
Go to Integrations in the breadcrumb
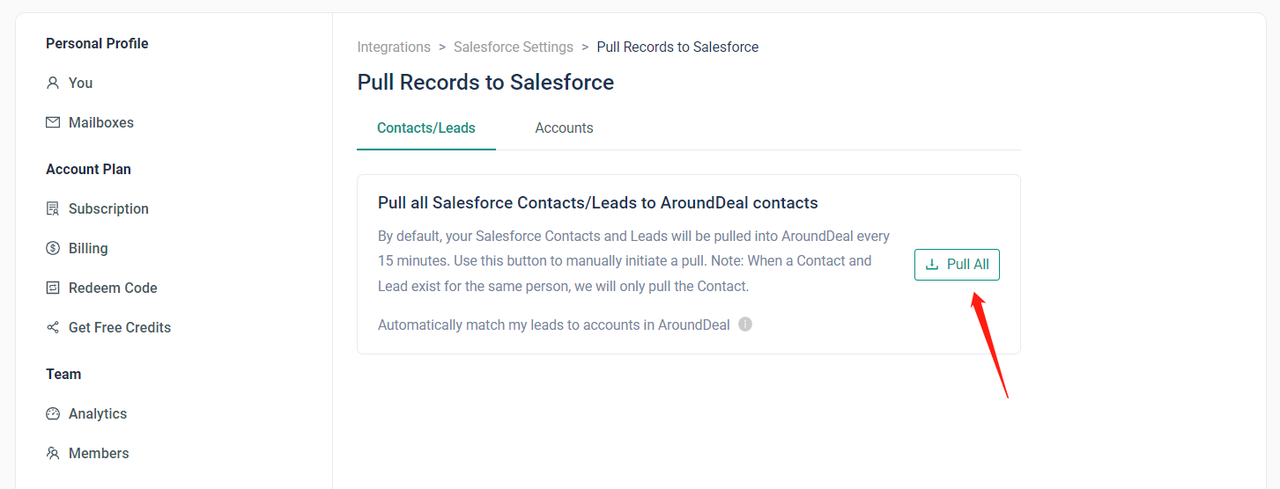394,47
